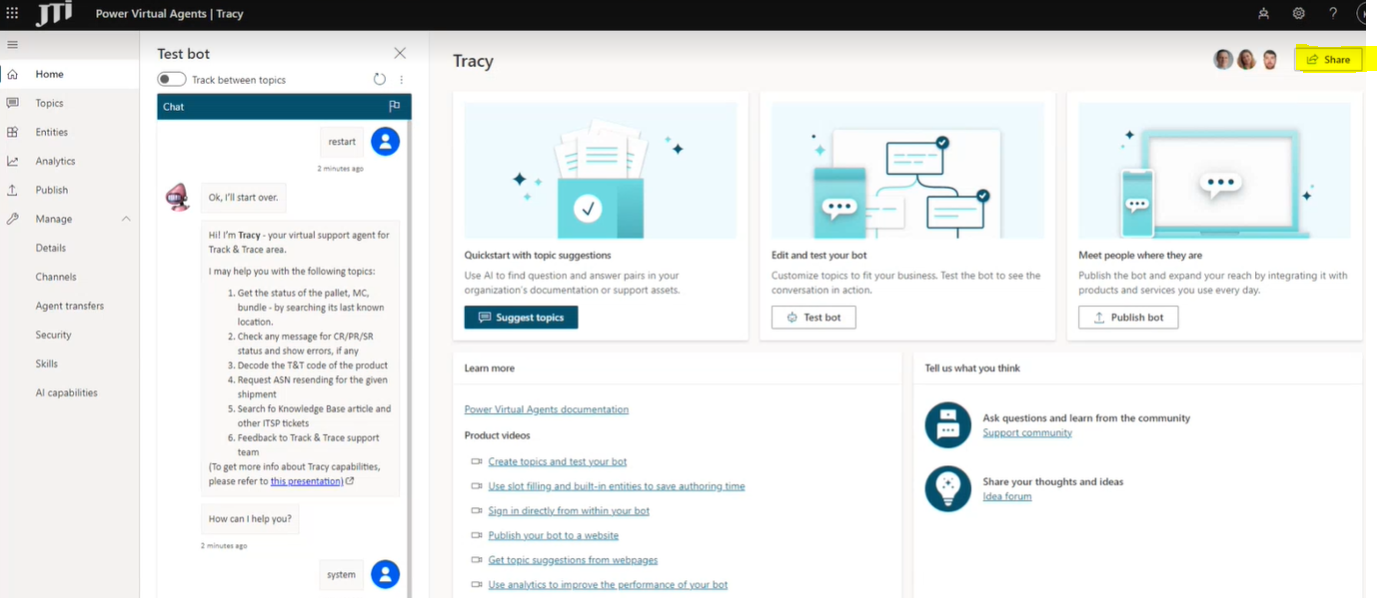Reset conversation with the refresh icon

[379, 80]
